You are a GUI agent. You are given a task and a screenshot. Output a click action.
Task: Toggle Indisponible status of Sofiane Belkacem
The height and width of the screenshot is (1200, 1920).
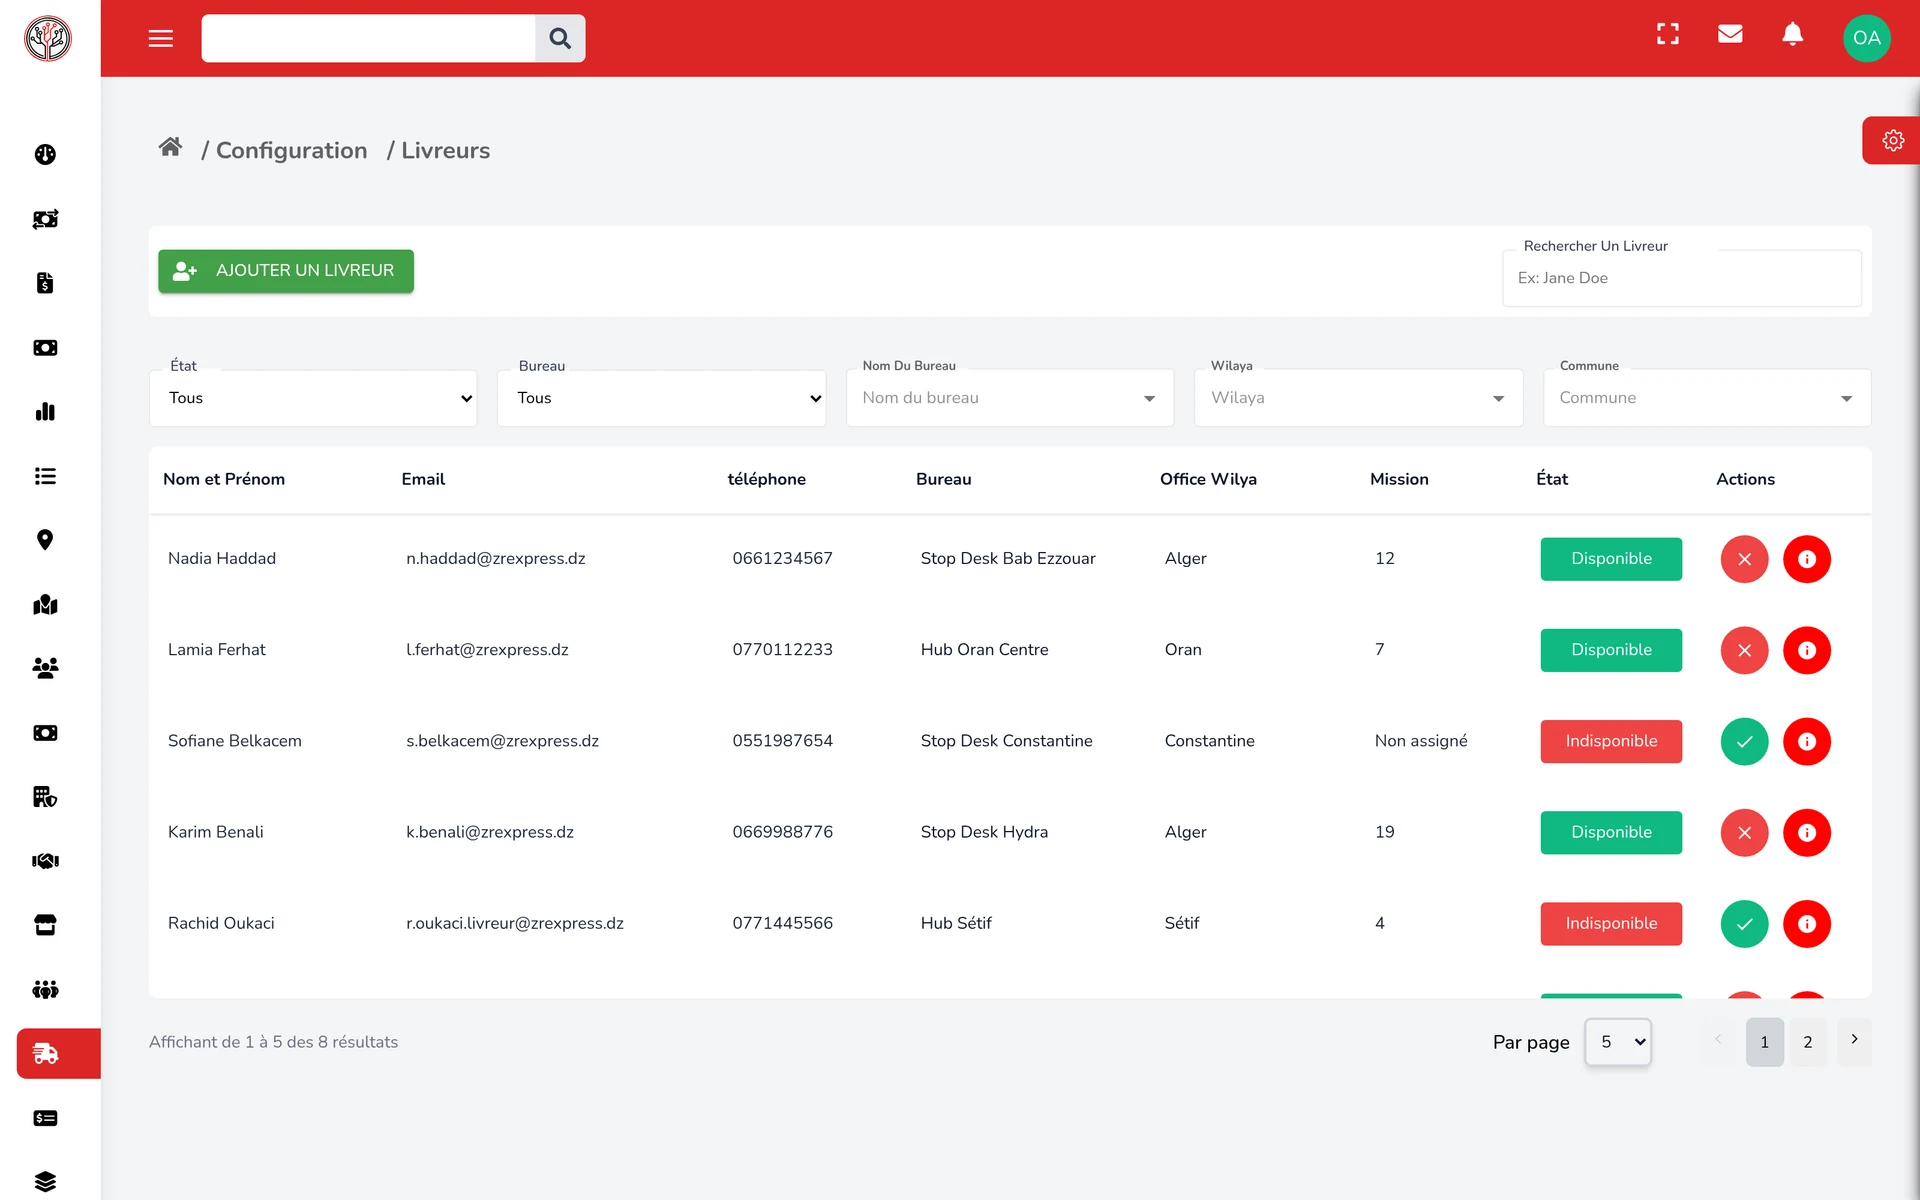(x=1611, y=741)
